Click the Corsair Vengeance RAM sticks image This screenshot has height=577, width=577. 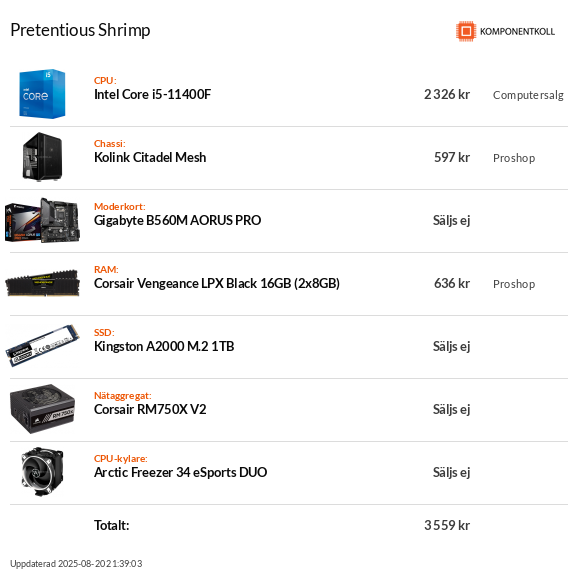[x=42, y=283]
